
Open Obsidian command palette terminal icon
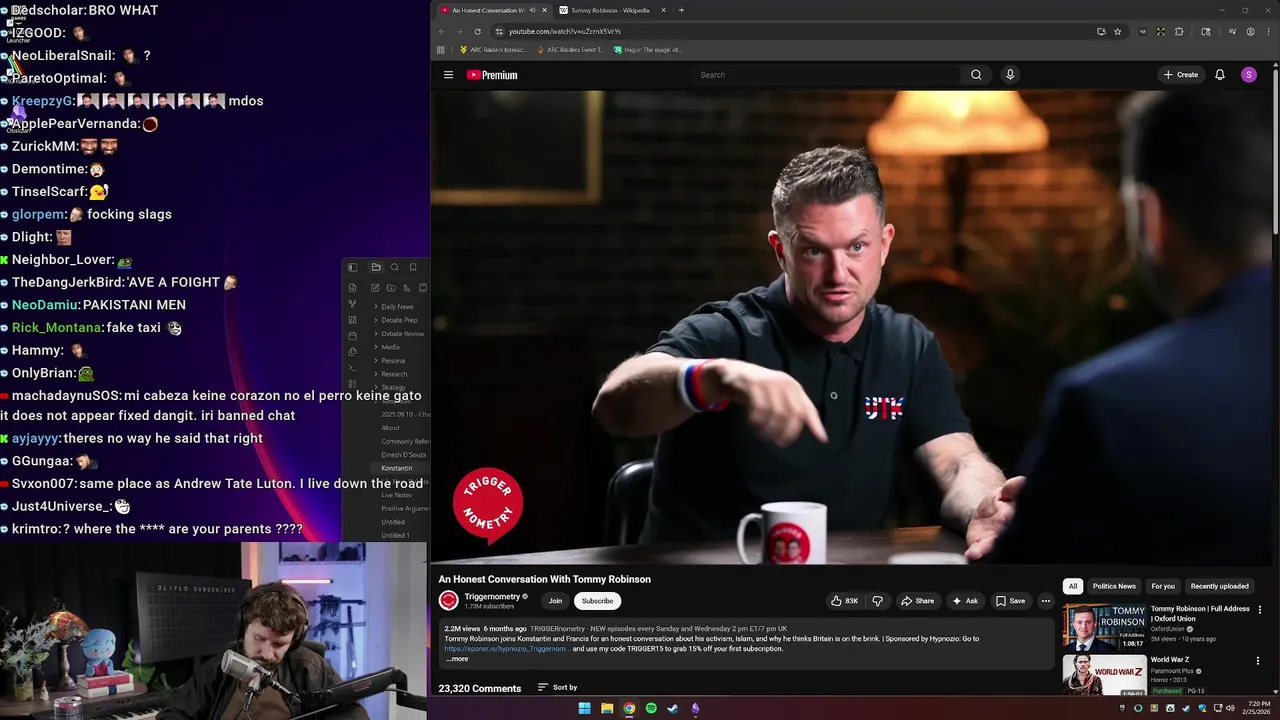click(352, 367)
